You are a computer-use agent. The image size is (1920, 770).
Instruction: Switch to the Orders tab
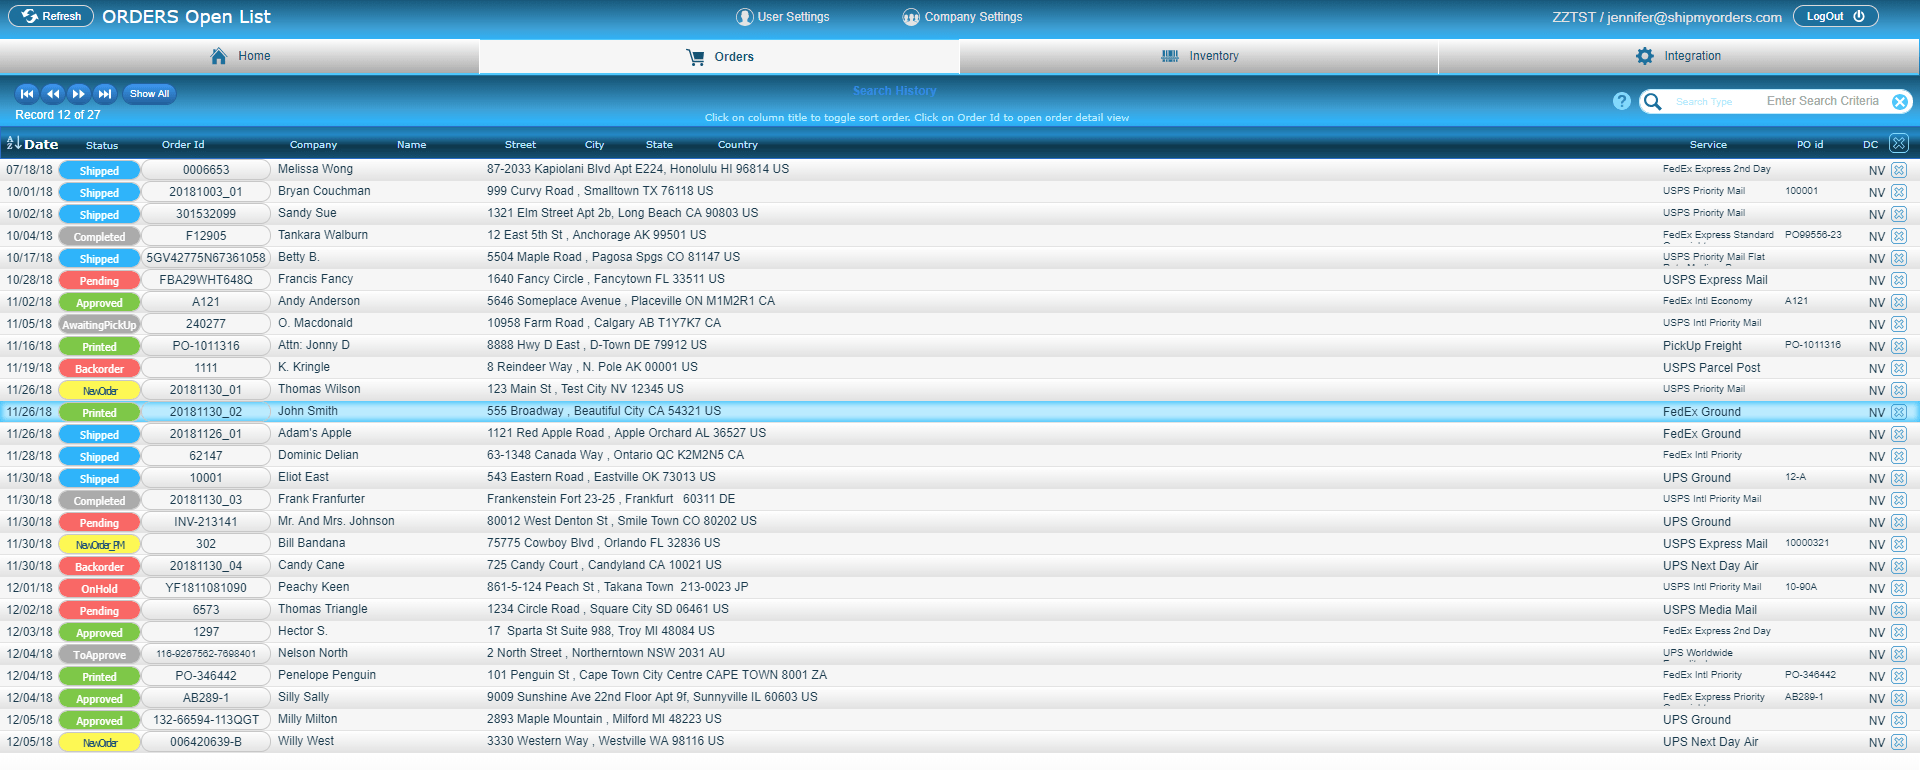719,57
